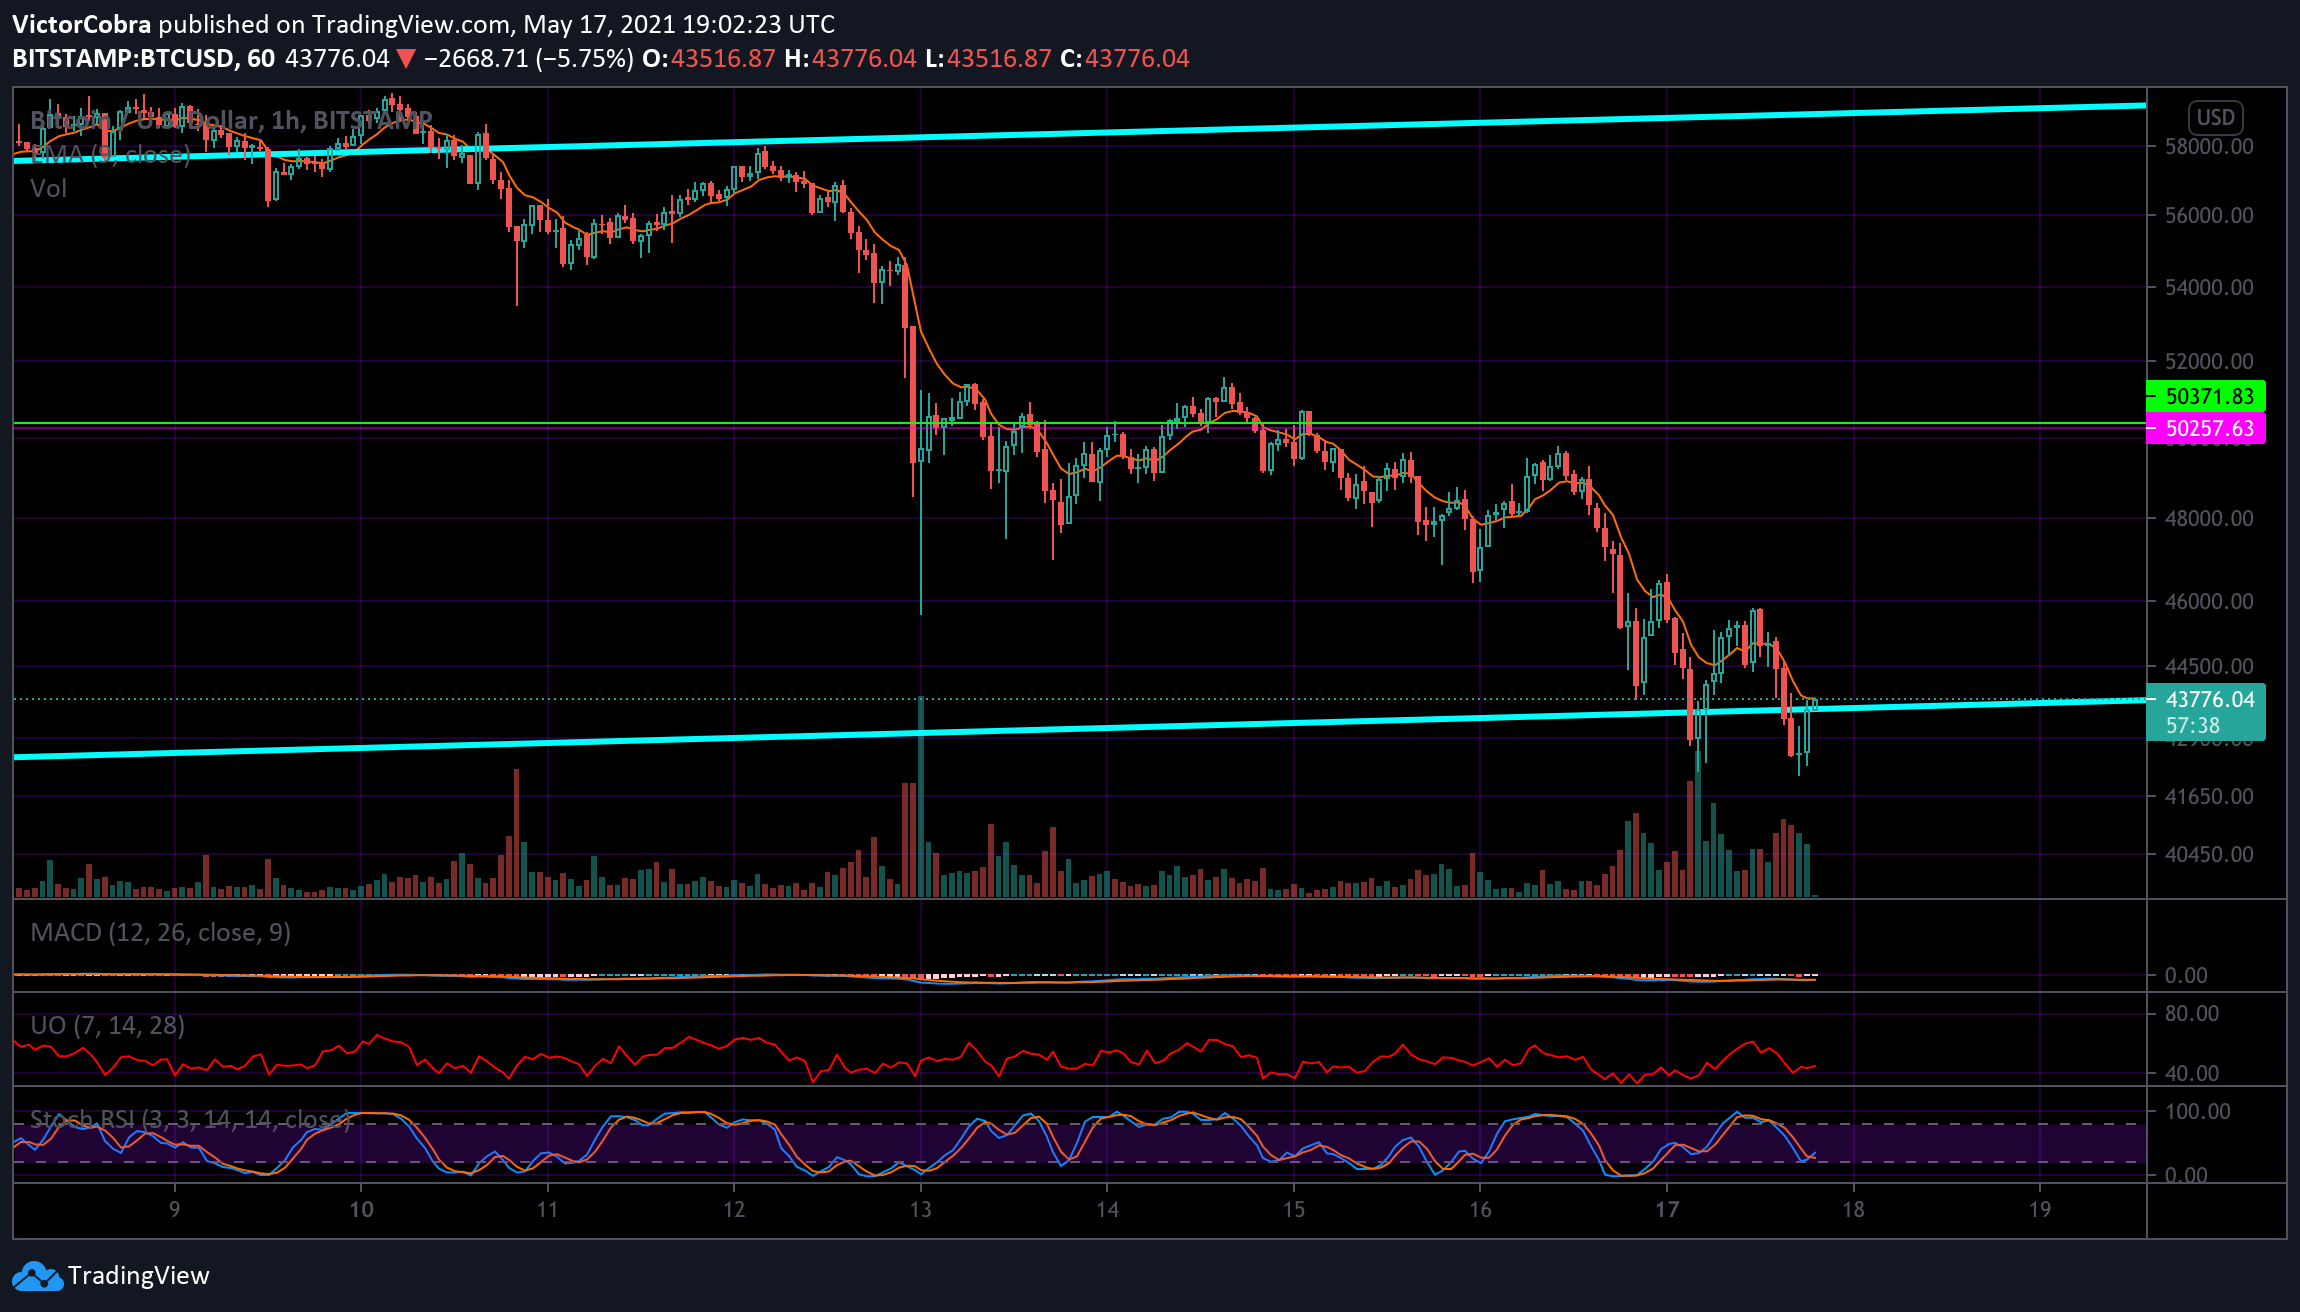Click the −2668.71 (−5.75%) change value
Viewport: 2300px width, 1312px height.
click(x=529, y=58)
